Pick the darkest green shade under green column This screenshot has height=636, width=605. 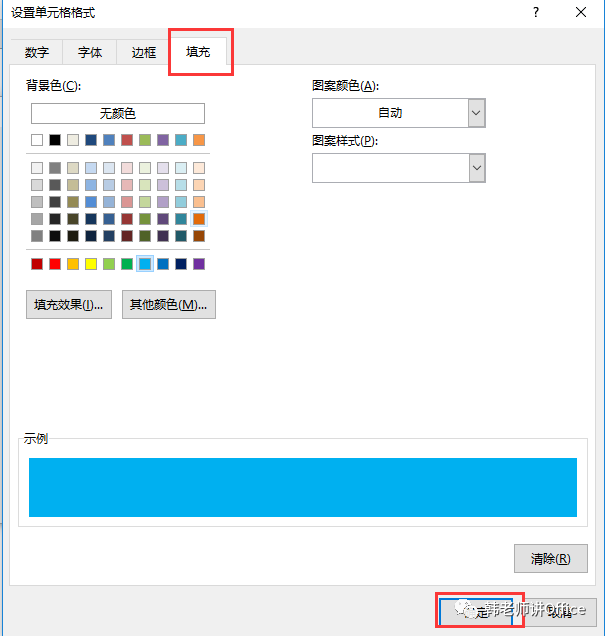pos(145,236)
